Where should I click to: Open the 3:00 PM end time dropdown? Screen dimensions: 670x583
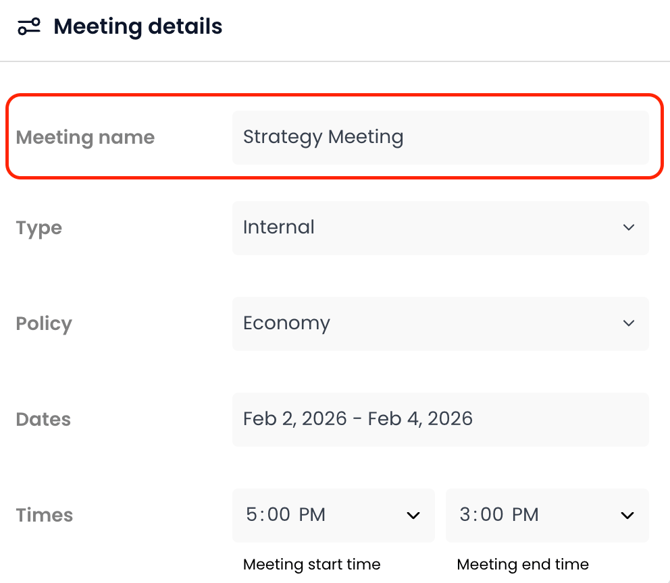535,515
